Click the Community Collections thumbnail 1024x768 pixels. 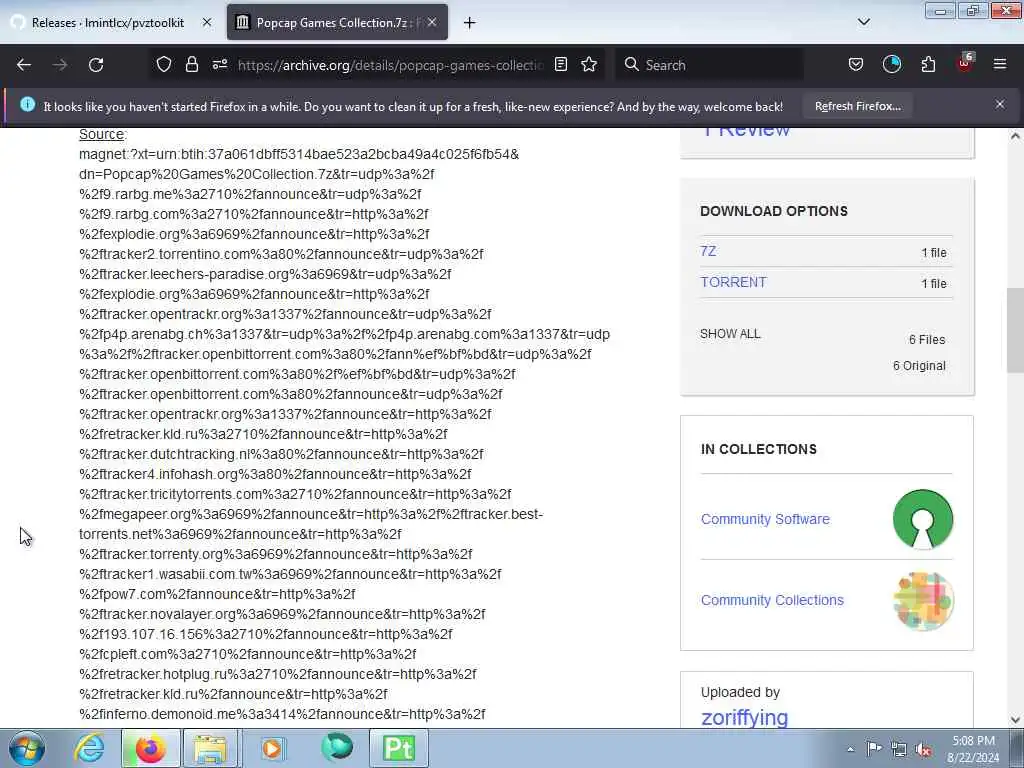(x=923, y=601)
